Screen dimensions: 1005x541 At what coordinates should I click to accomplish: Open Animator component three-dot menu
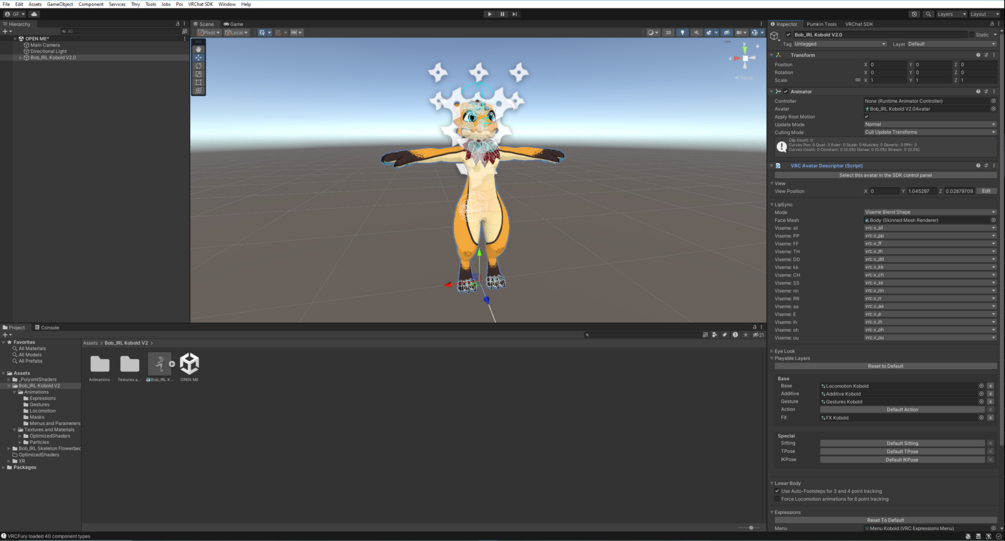[x=994, y=92]
